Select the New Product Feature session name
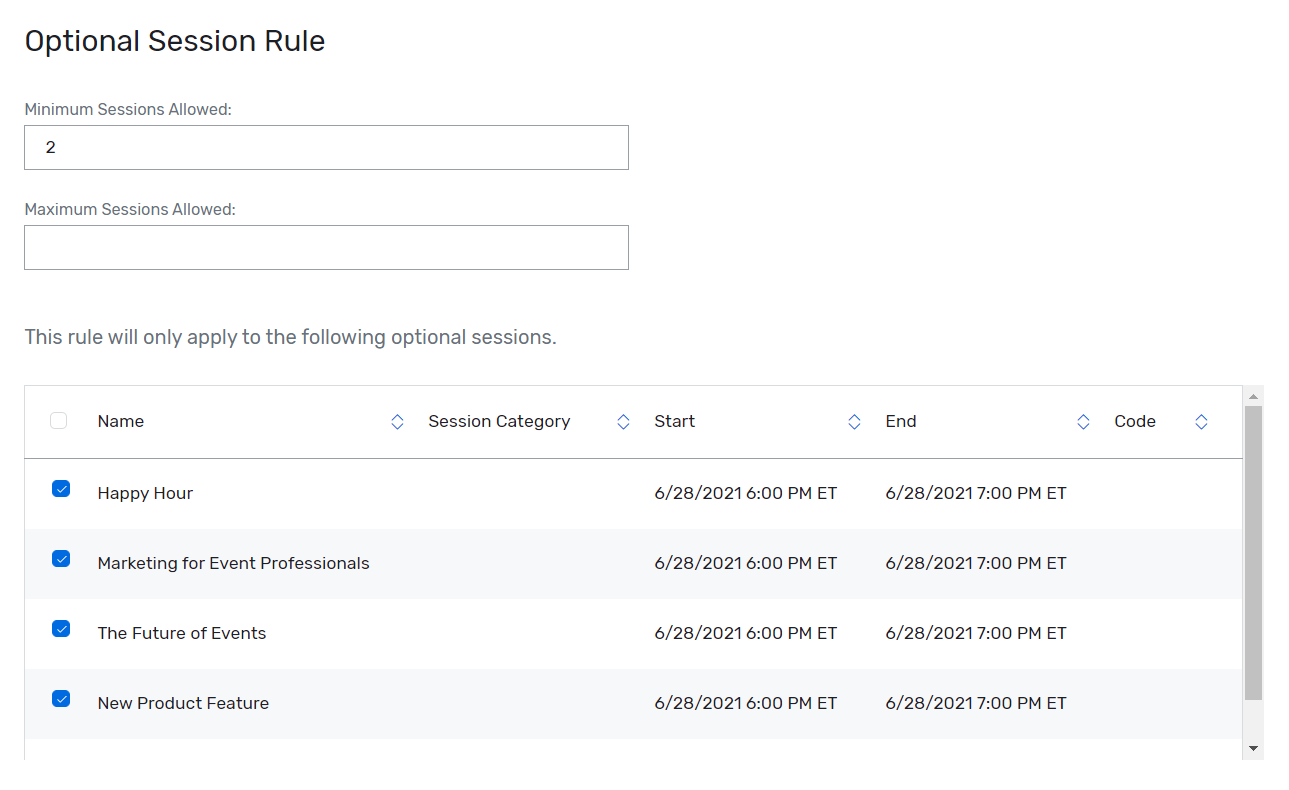 click(x=183, y=703)
